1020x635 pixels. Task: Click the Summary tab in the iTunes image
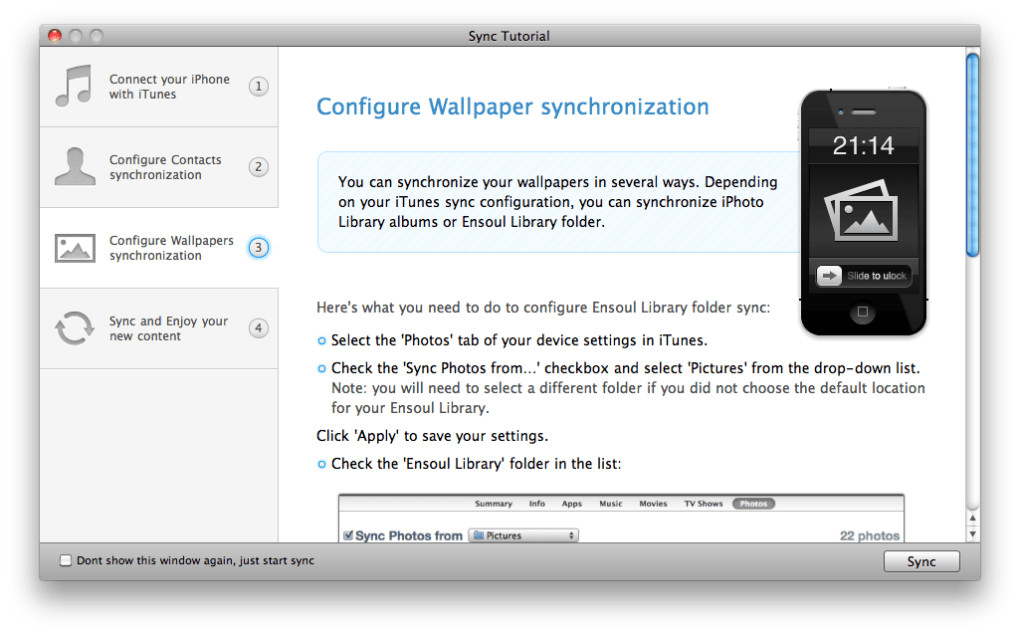[493, 504]
